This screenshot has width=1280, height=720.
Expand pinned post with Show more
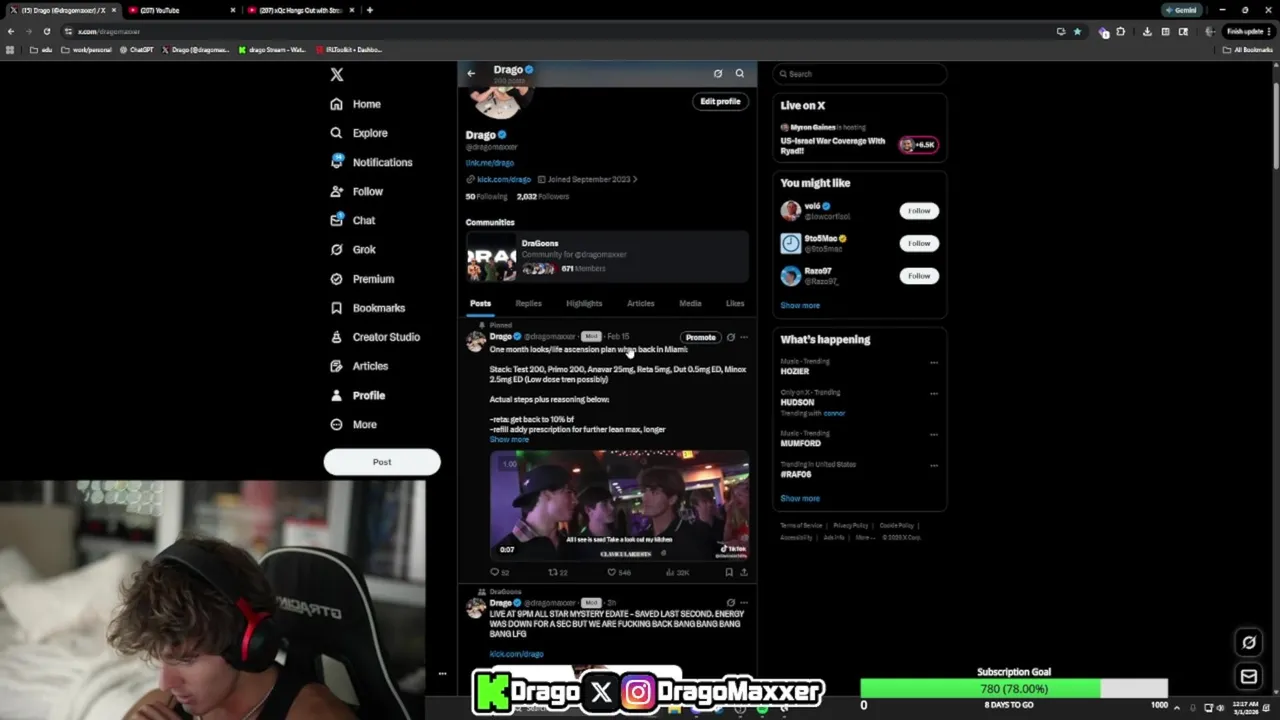click(x=509, y=440)
